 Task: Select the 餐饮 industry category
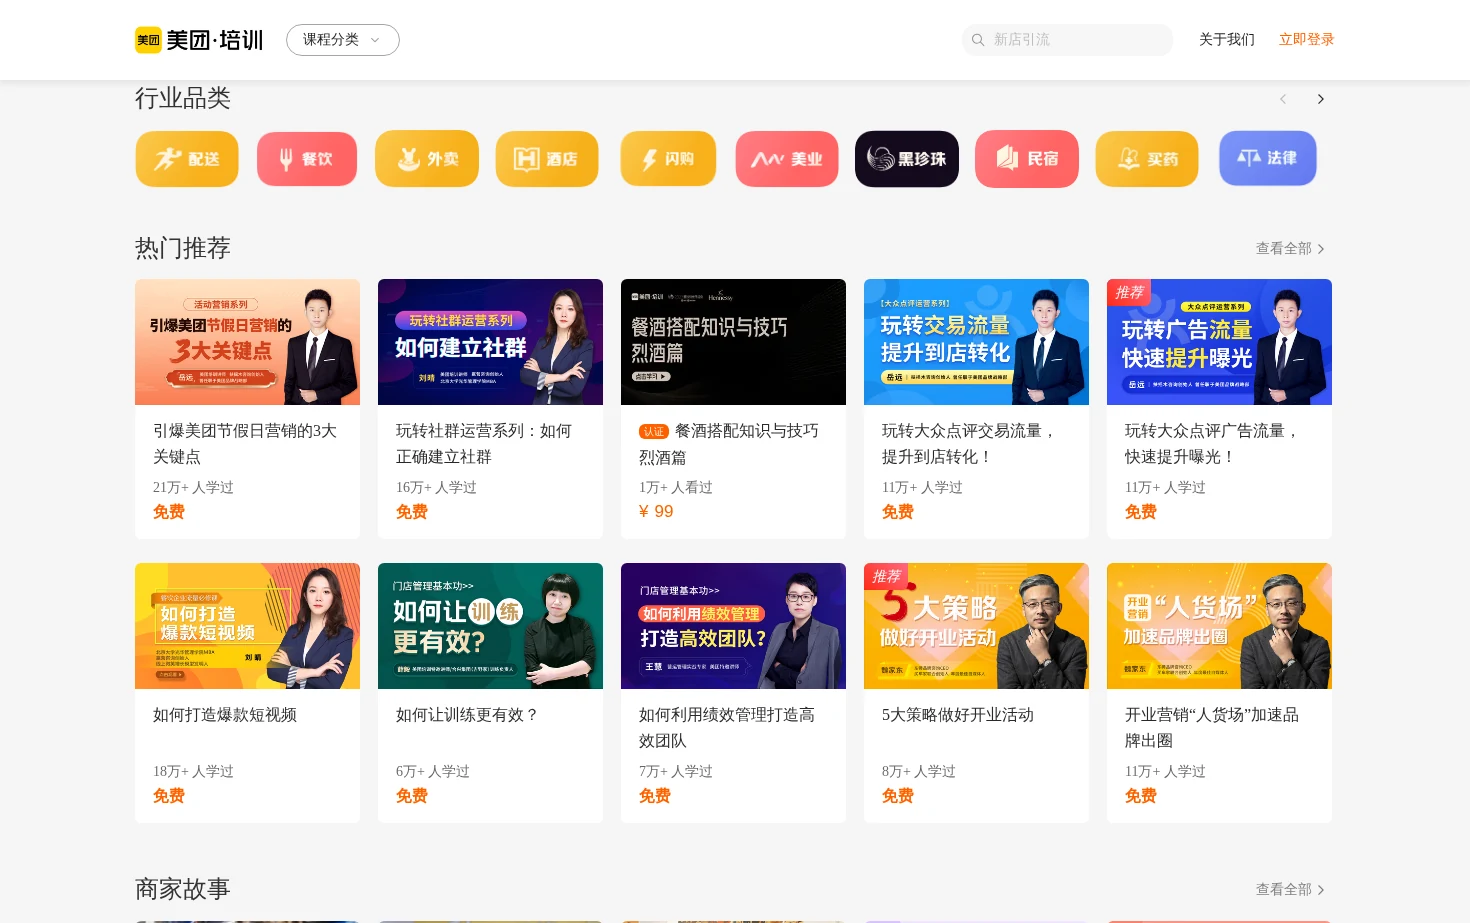307,159
